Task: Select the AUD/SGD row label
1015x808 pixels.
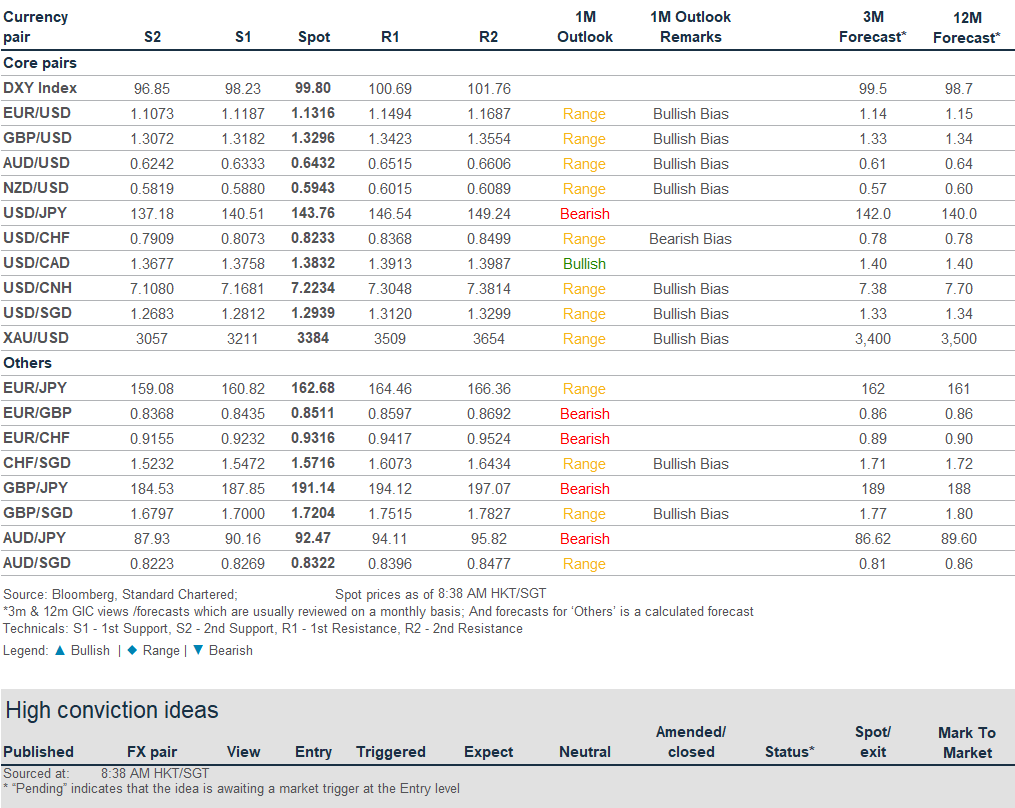Action: (37, 563)
